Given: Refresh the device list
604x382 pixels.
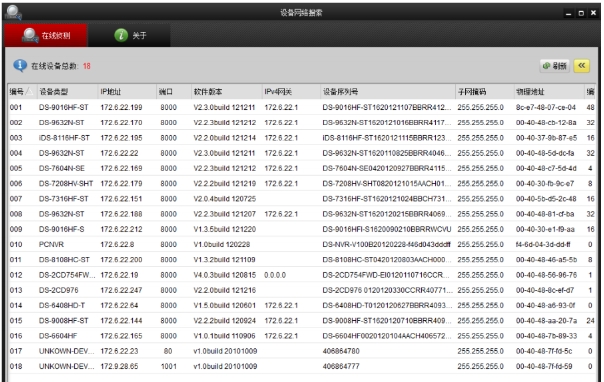Looking at the screenshot, I should coord(555,66).
